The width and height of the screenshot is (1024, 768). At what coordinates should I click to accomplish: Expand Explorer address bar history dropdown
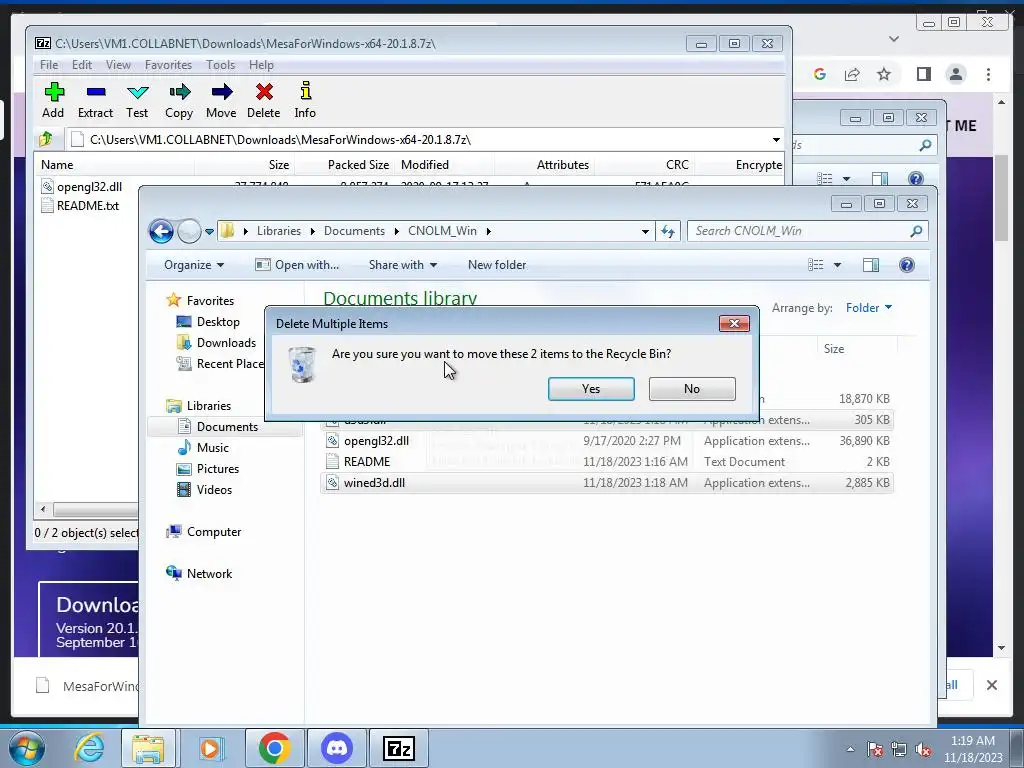tap(645, 231)
